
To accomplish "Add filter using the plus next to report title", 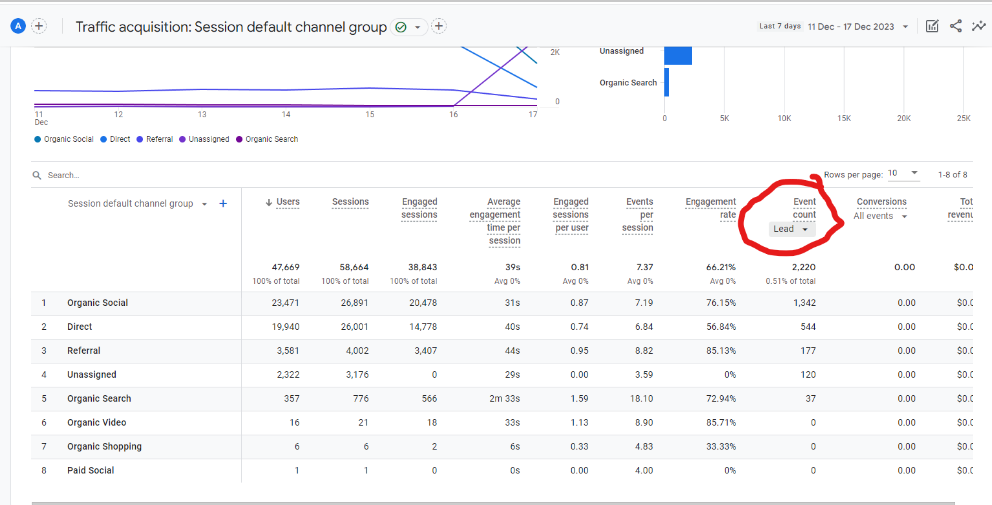I will [x=439, y=27].
